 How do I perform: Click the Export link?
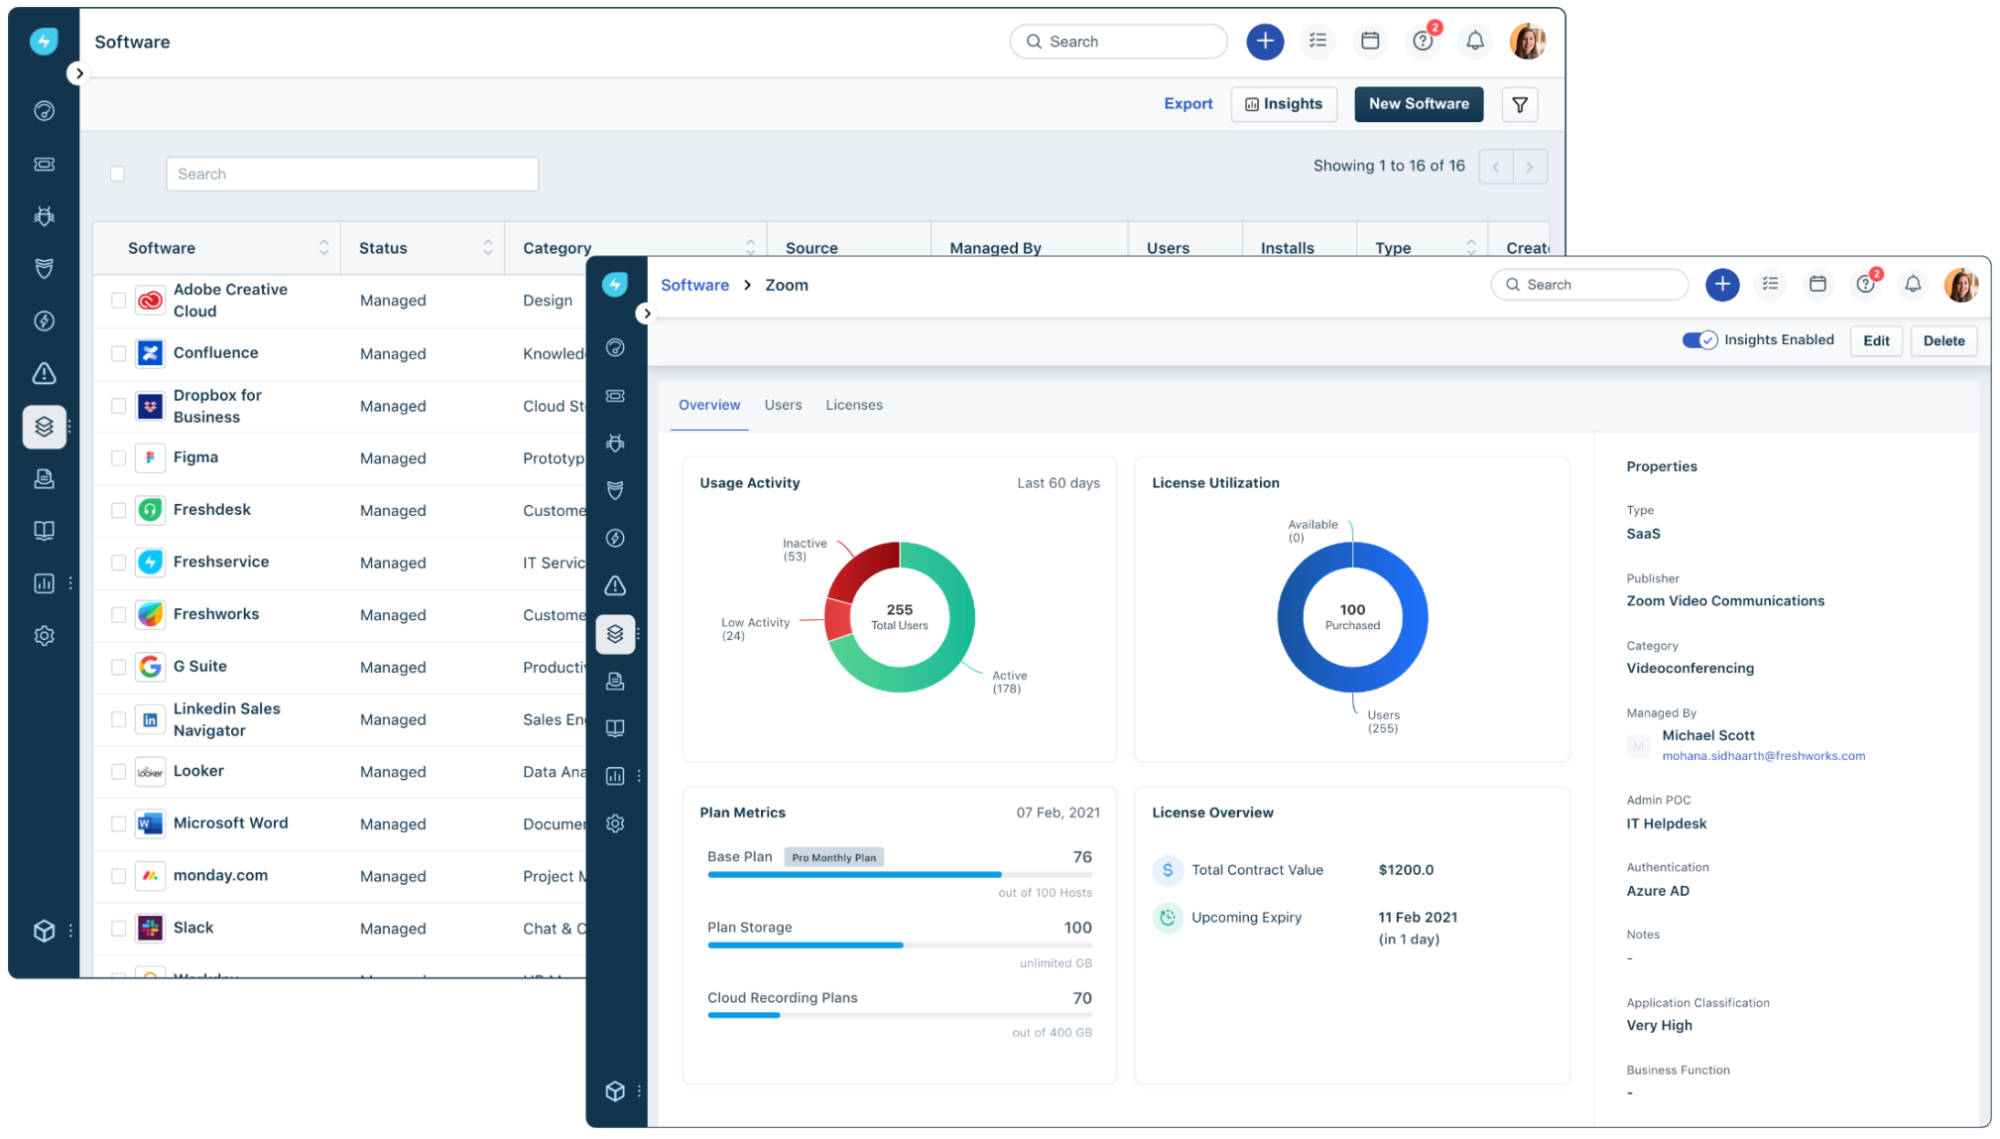tap(1187, 104)
